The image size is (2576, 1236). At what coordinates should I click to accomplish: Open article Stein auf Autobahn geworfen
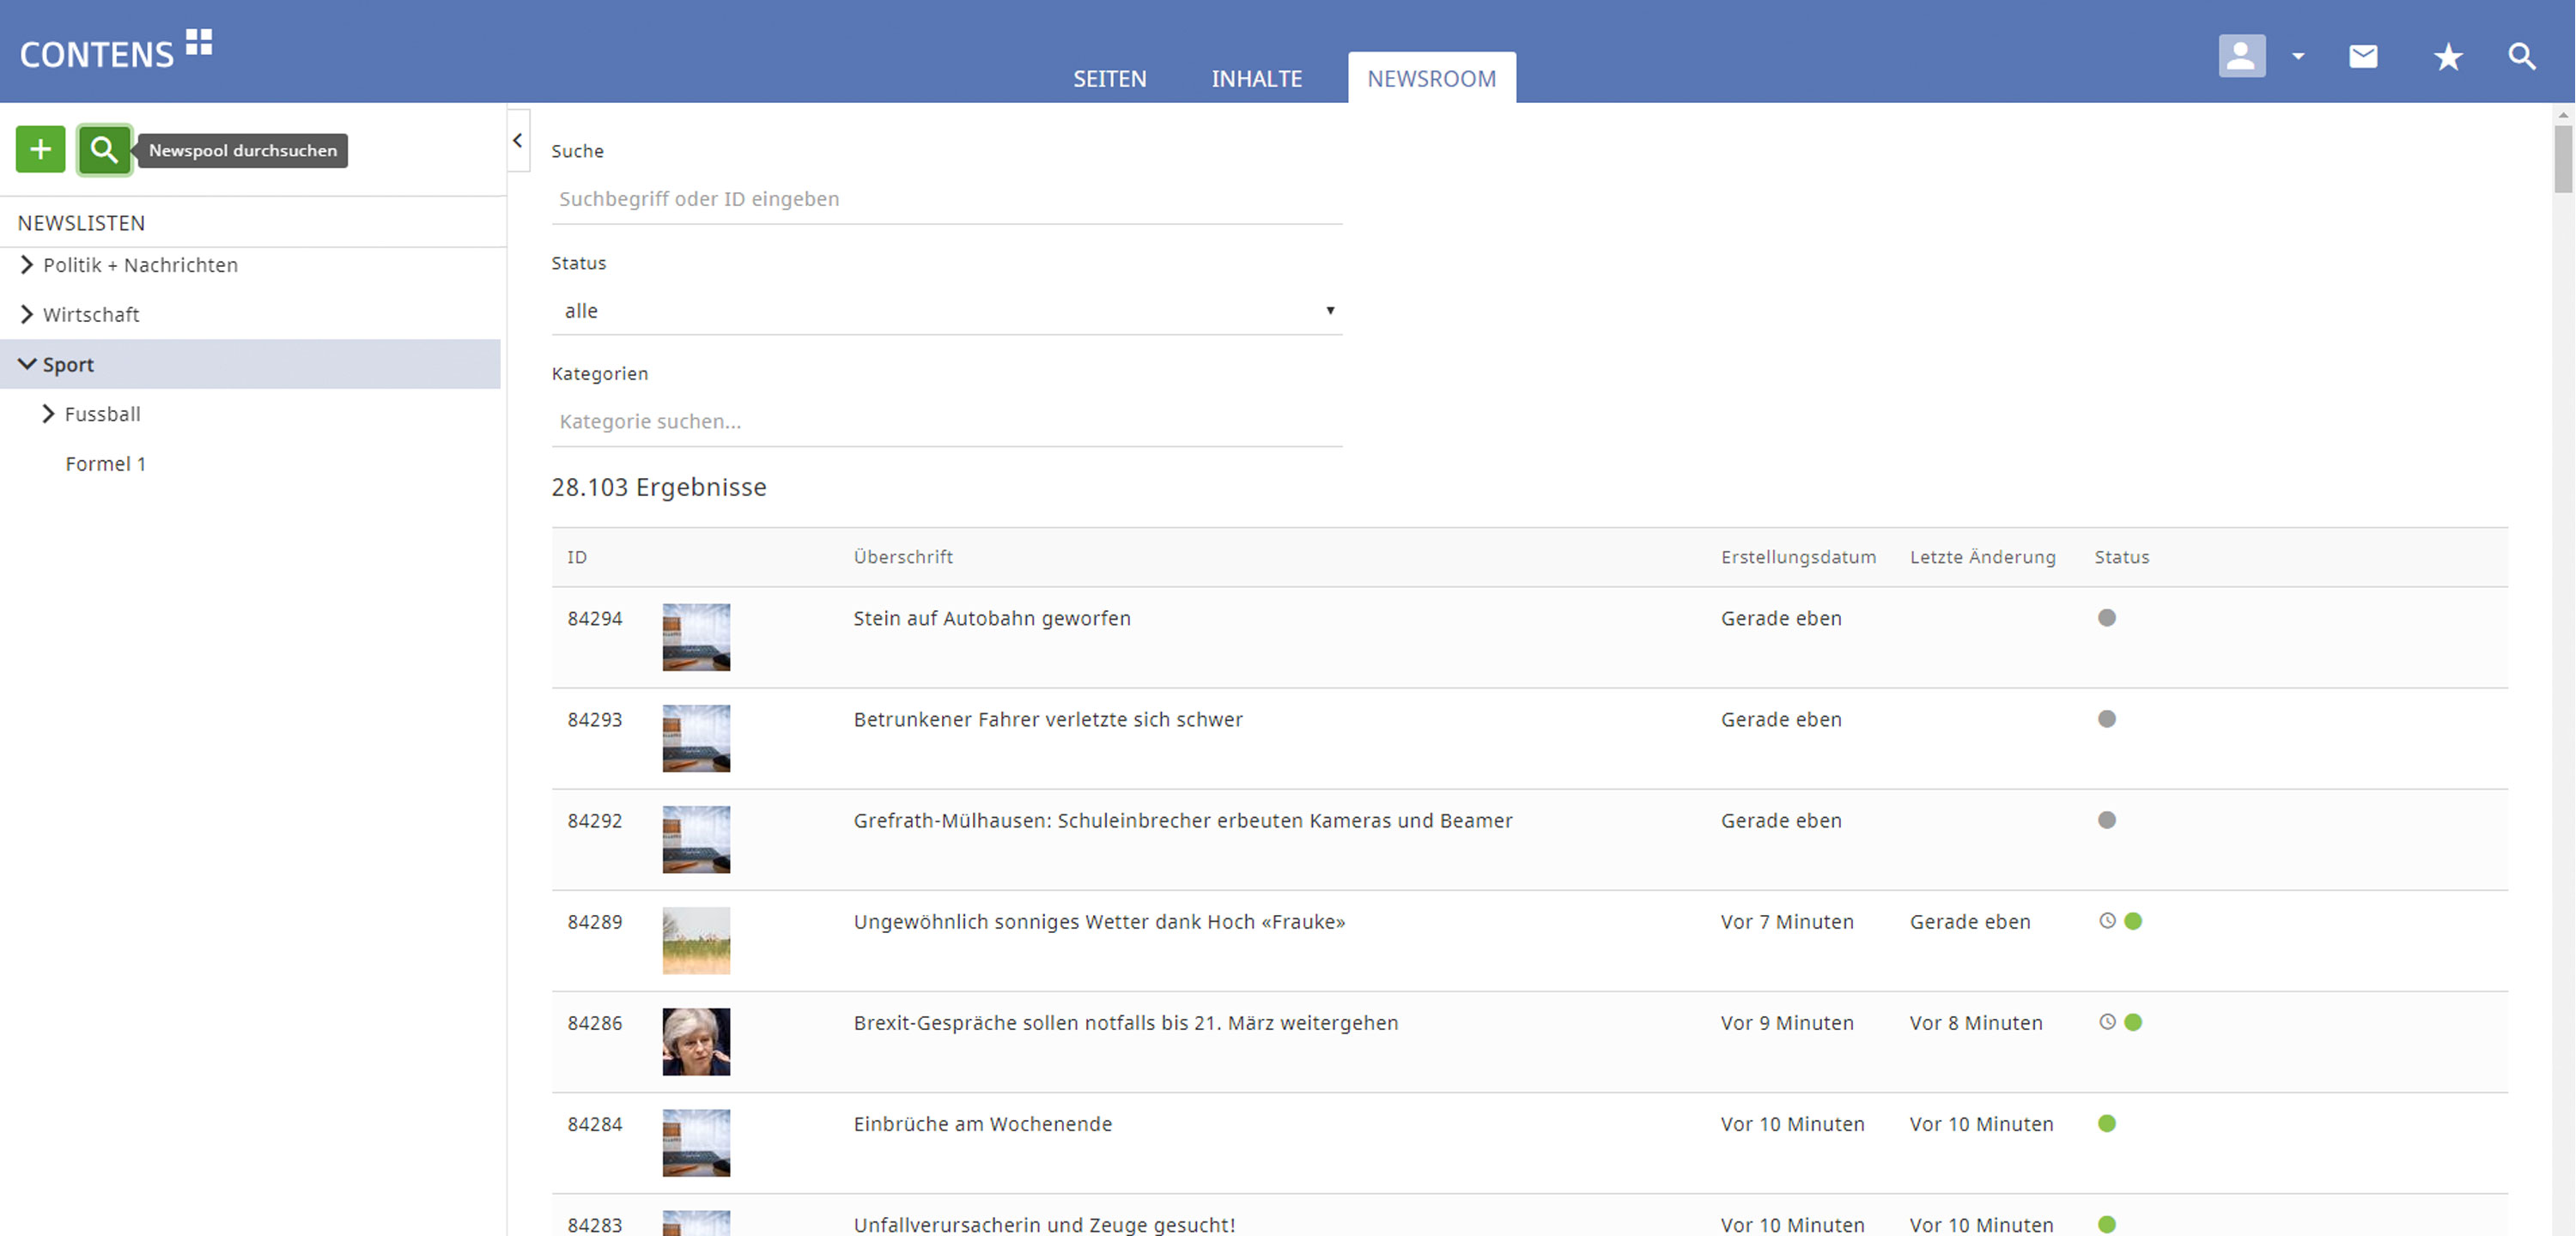coord(991,619)
